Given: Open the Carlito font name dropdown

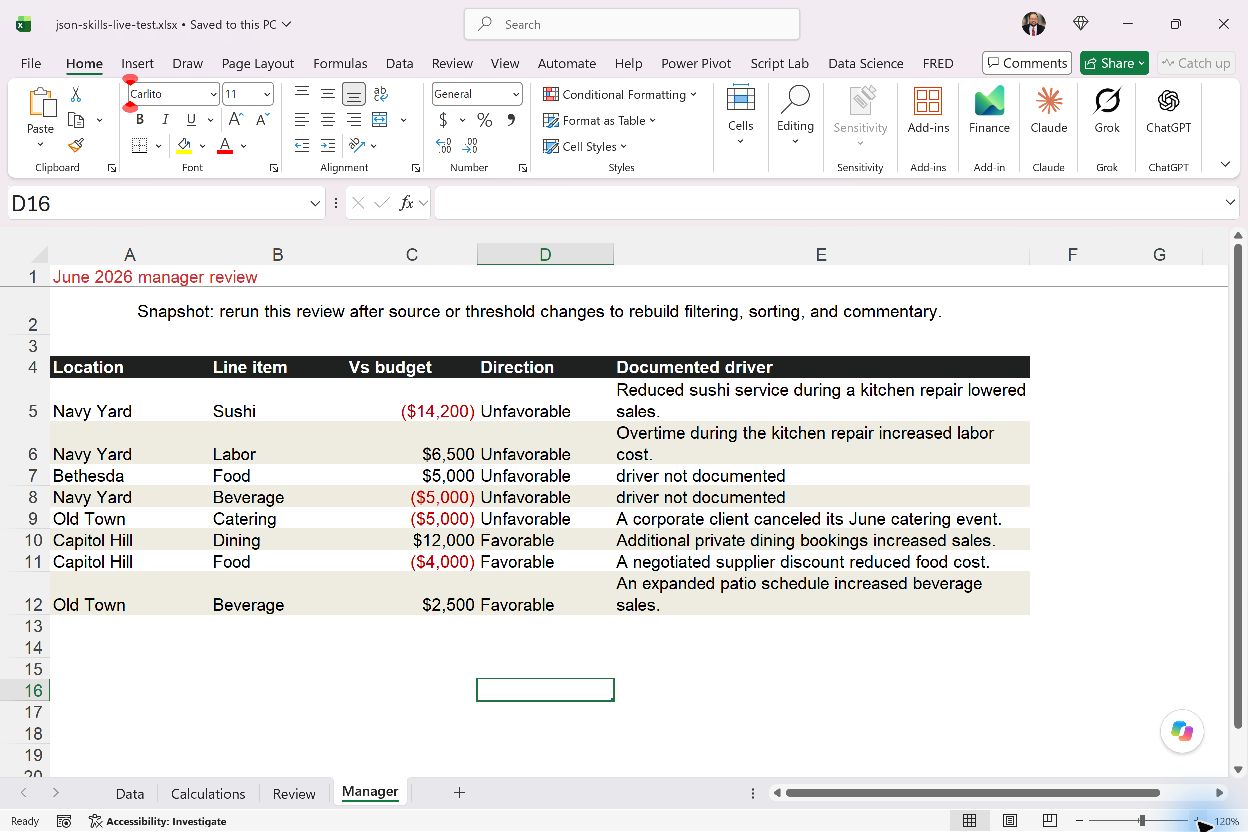Looking at the screenshot, I should click(x=213, y=94).
